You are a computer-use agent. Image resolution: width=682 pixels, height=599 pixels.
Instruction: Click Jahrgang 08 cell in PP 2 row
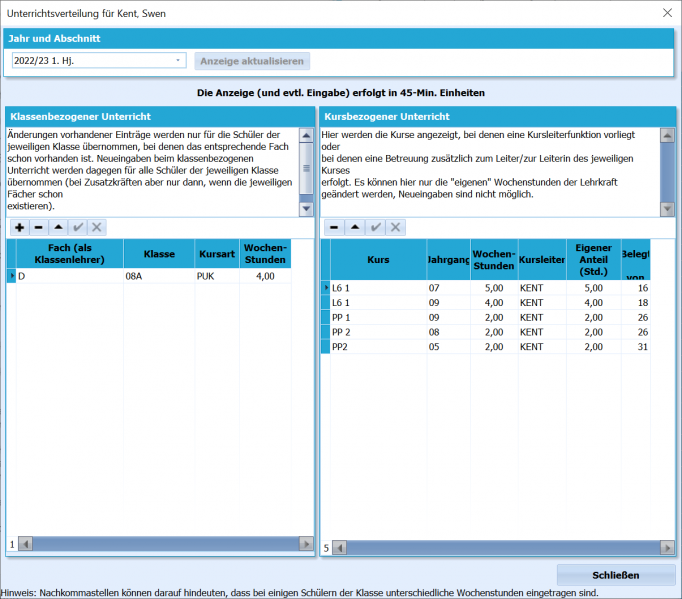coord(448,332)
